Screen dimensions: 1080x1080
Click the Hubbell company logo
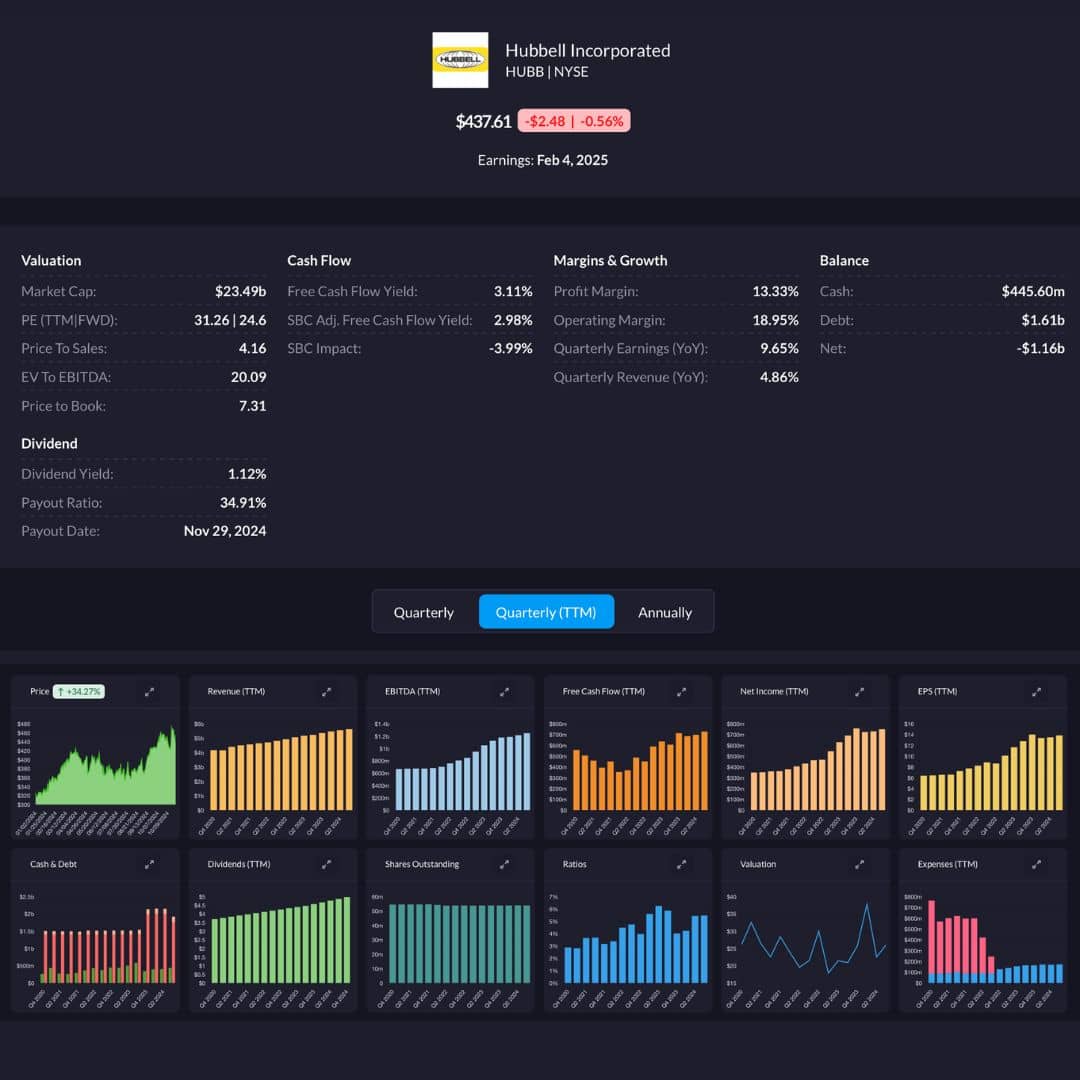tap(460, 60)
